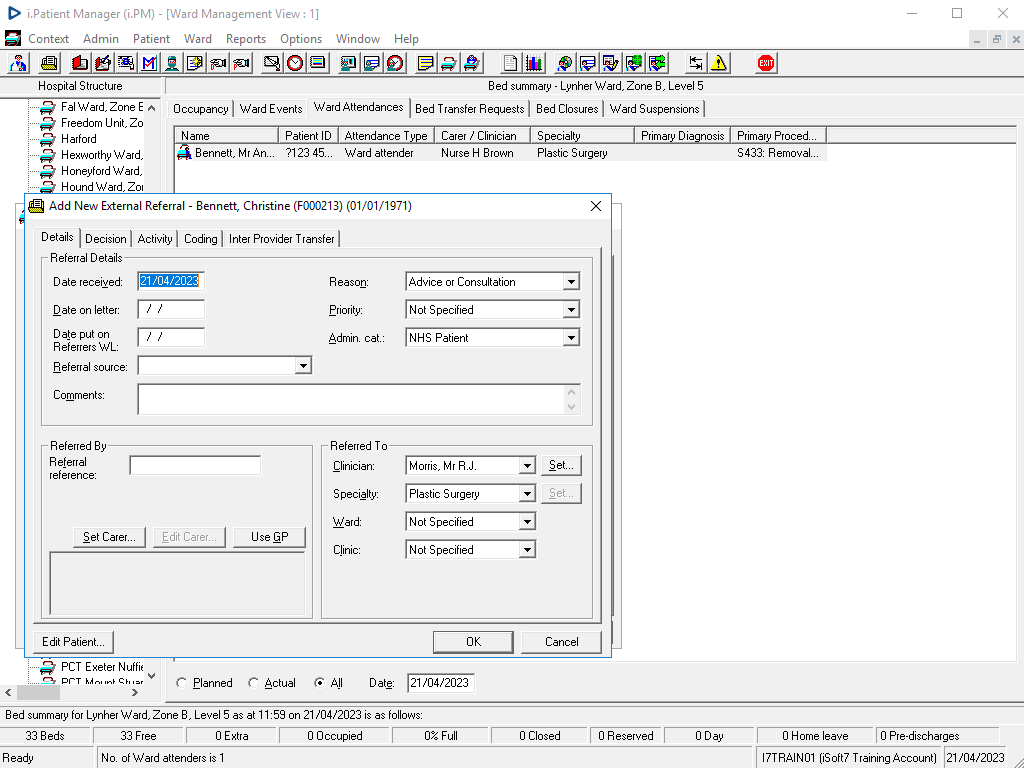Viewport: 1024px width, 768px height.
Task: Open the Coding tab
Action: 200,239
